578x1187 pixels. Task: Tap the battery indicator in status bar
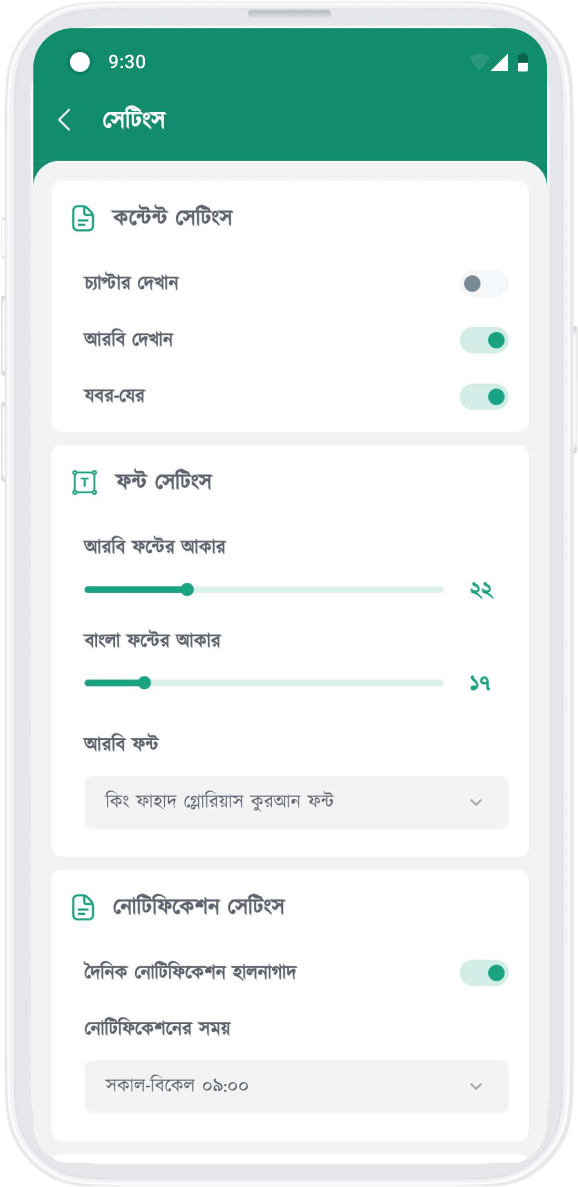[523, 63]
